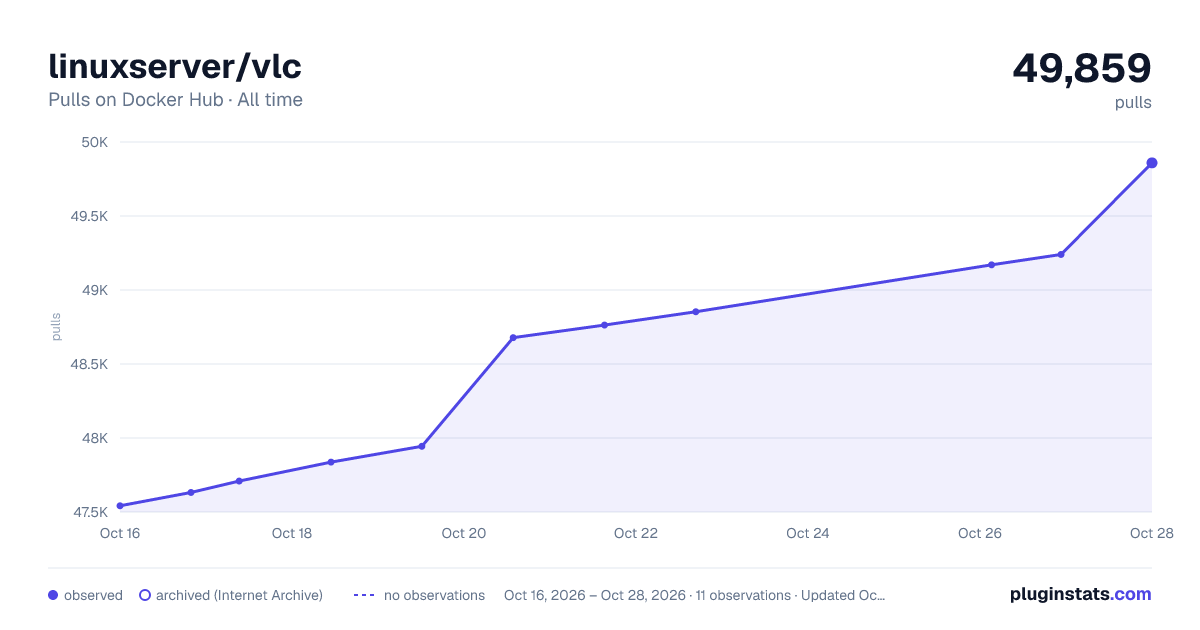Click the 'Pulls on Docker Hub · All time' subtitle

175,100
